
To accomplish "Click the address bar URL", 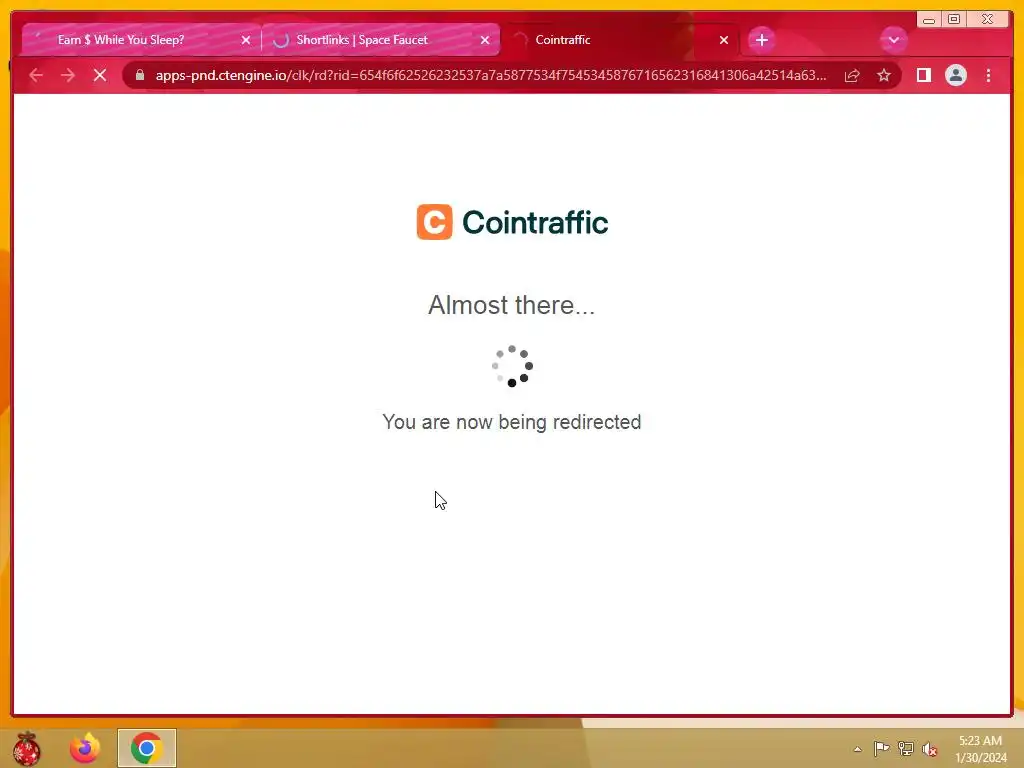I will [490, 76].
